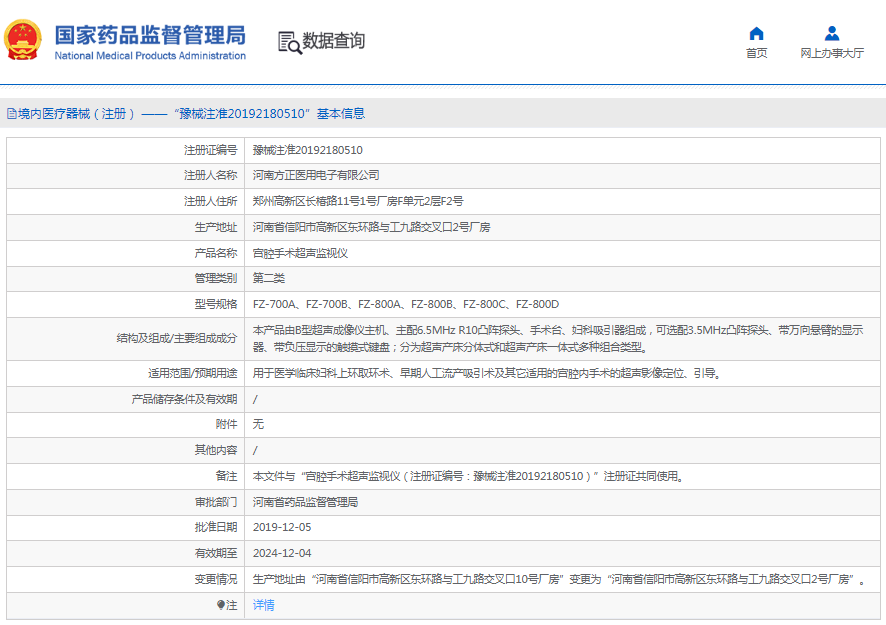This screenshot has width=886, height=625.
Task: Open the 详情 link in the last row
Action: click(263, 605)
